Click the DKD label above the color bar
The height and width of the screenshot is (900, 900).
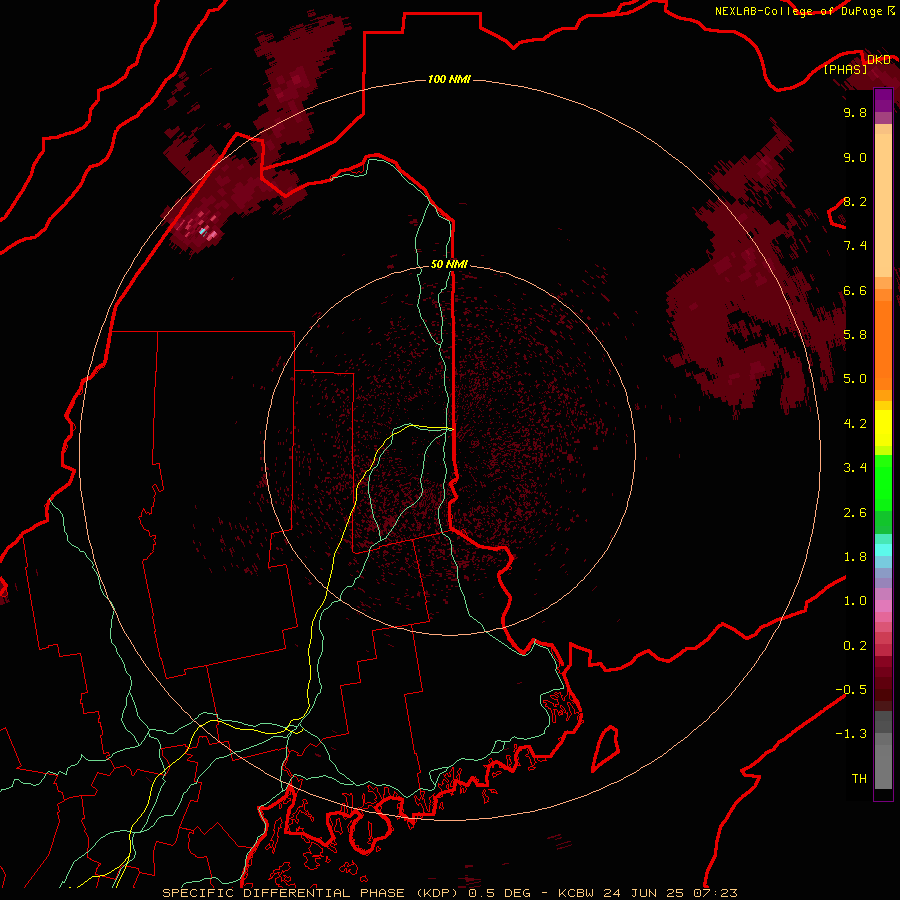(879, 60)
